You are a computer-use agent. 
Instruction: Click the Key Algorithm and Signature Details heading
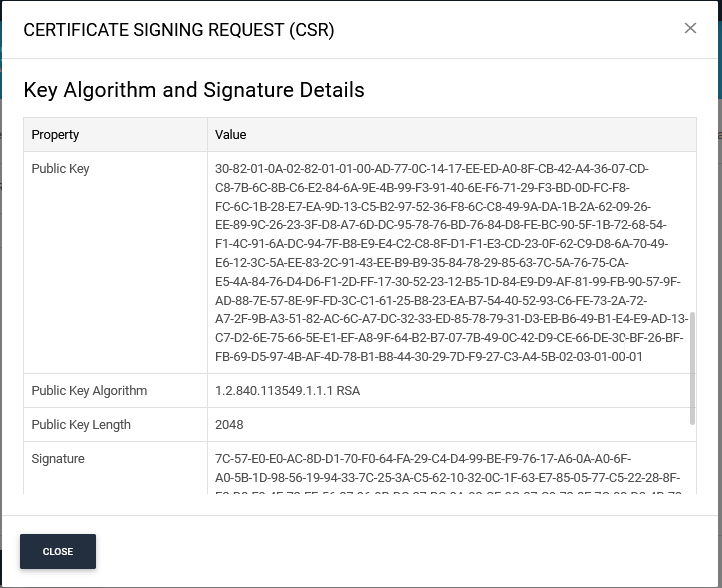(x=194, y=90)
